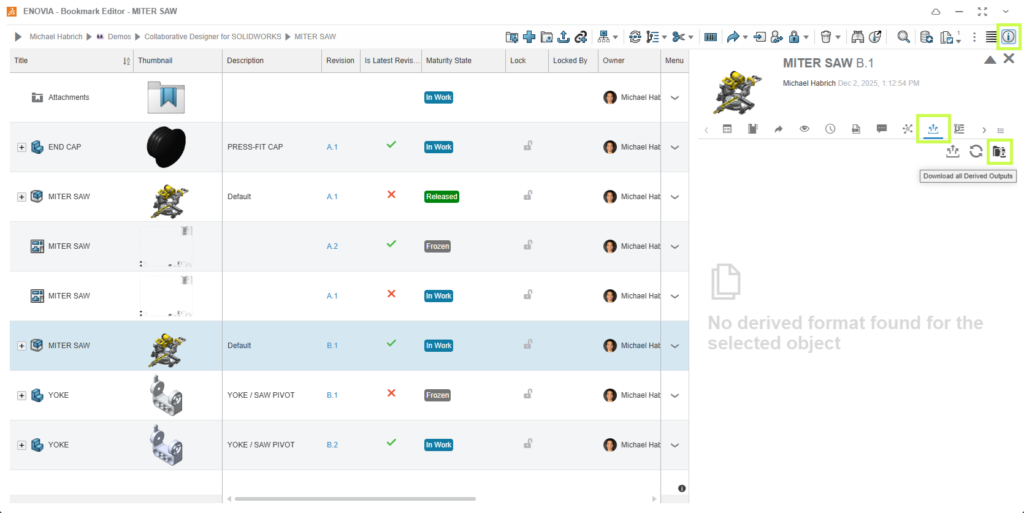Open menu chevron for Attachments row

pyautogui.click(x=675, y=98)
